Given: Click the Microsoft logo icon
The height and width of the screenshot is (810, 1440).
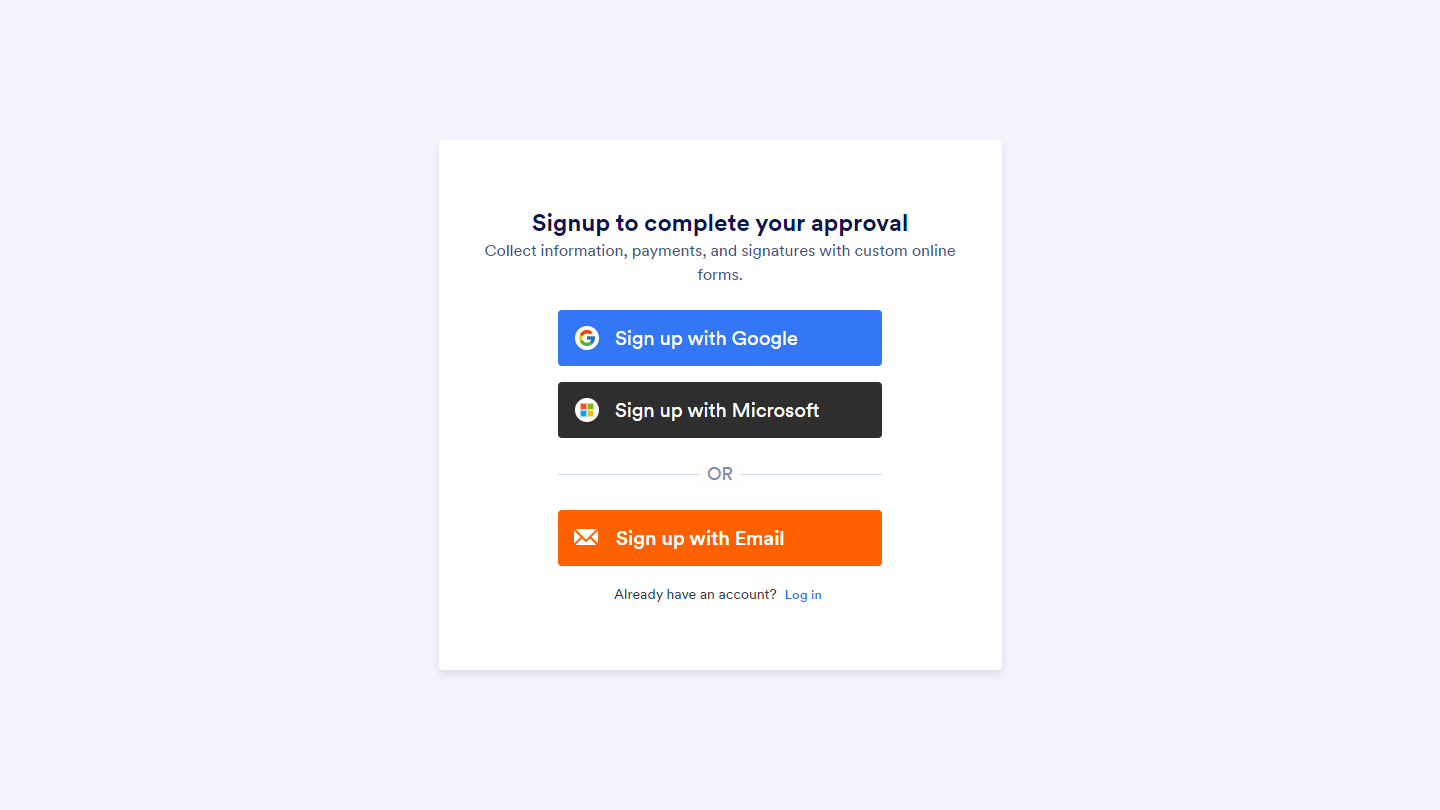Looking at the screenshot, I should 587,410.
